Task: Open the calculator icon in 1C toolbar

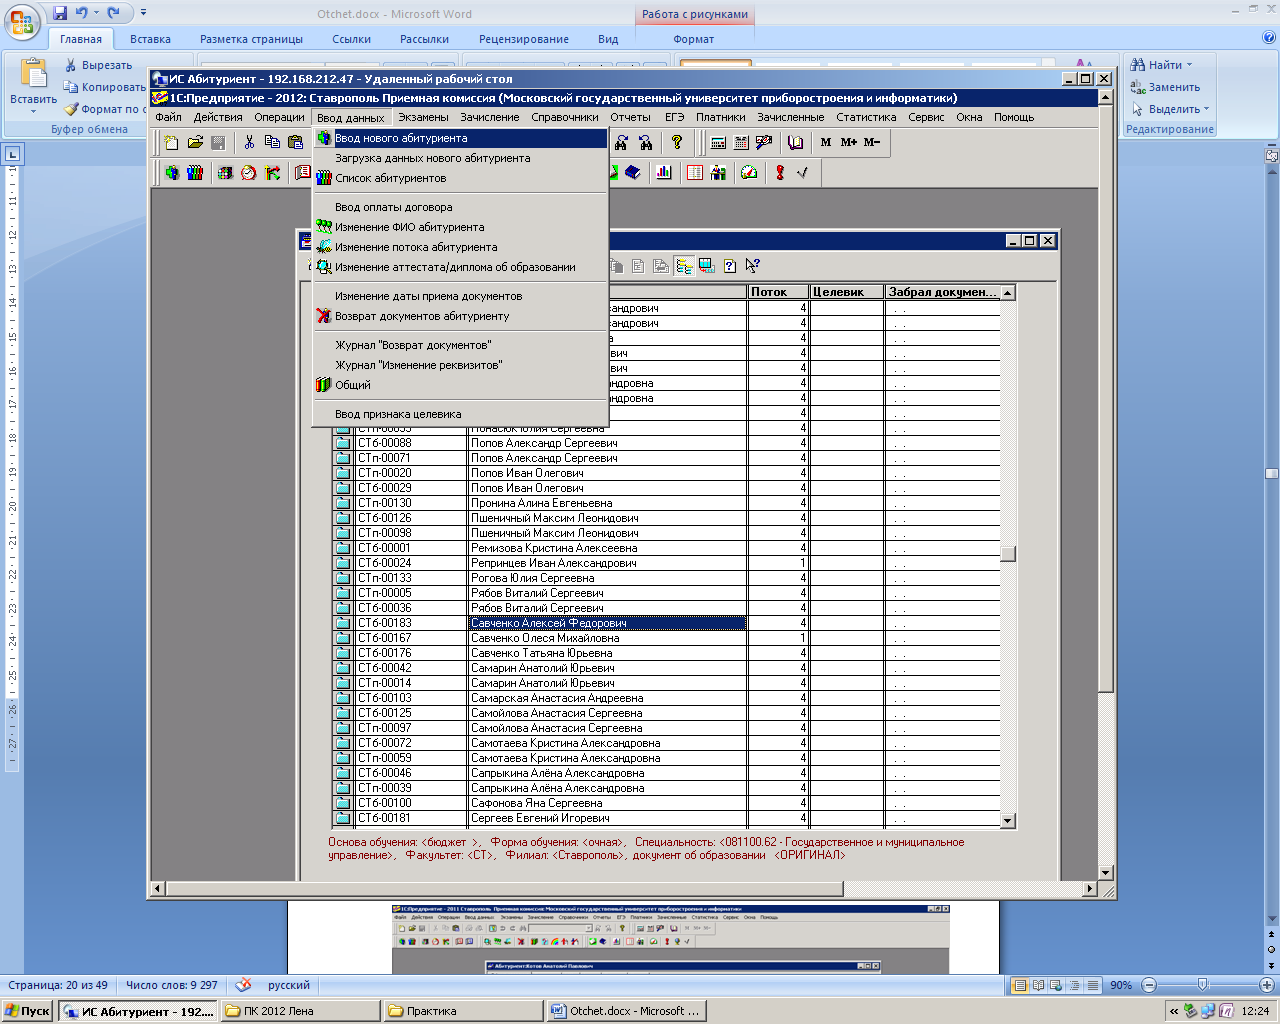Action: pyautogui.click(x=718, y=143)
